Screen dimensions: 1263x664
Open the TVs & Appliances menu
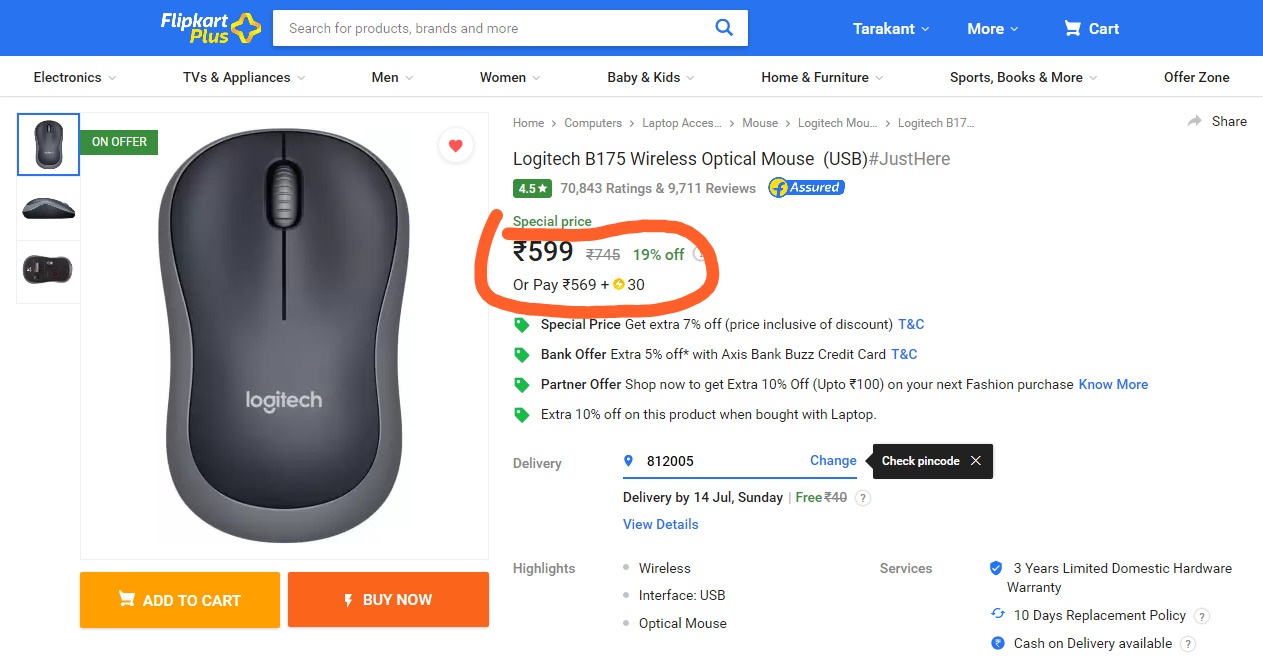point(244,77)
